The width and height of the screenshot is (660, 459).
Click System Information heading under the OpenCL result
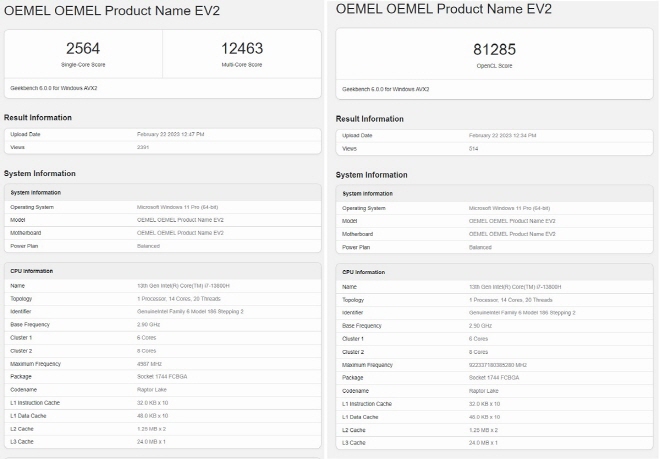click(x=372, y=174)
